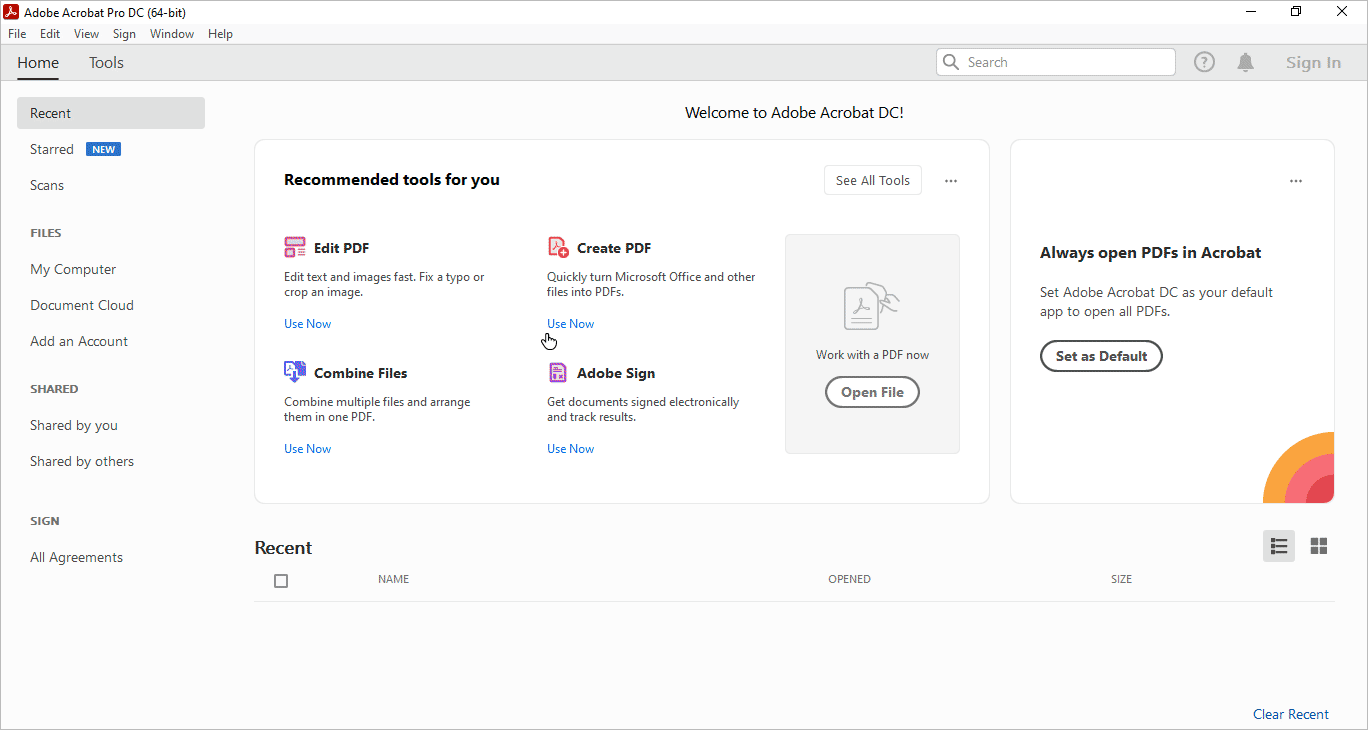
Task: Open the Help menu
Action: [x=220, y=34]
